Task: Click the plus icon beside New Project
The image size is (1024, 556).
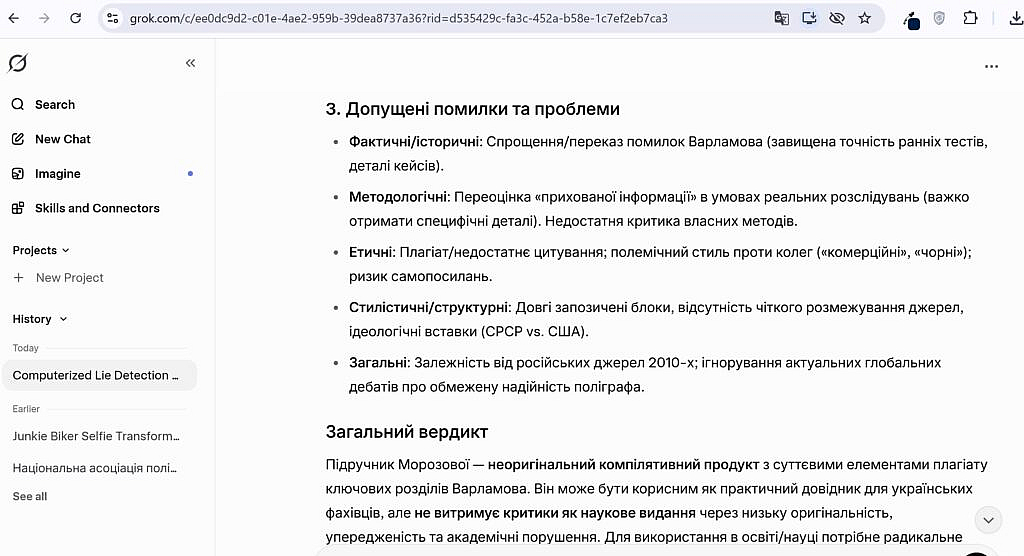Action: point(19,278)
